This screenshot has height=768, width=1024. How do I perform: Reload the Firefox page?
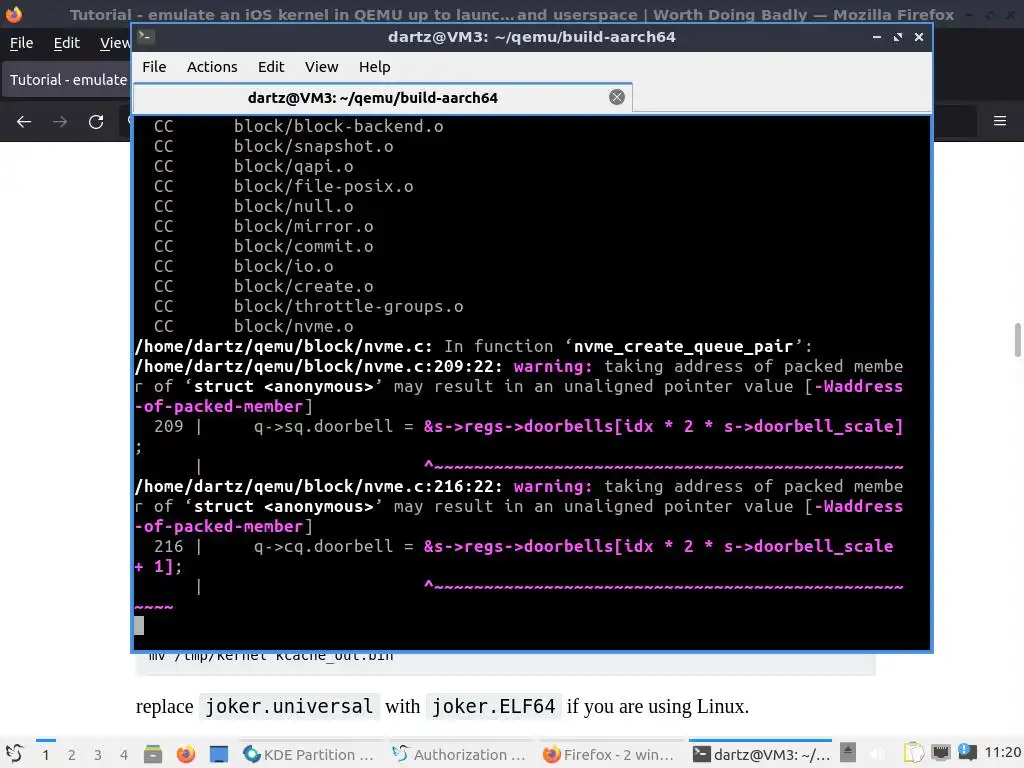point(96,121)
